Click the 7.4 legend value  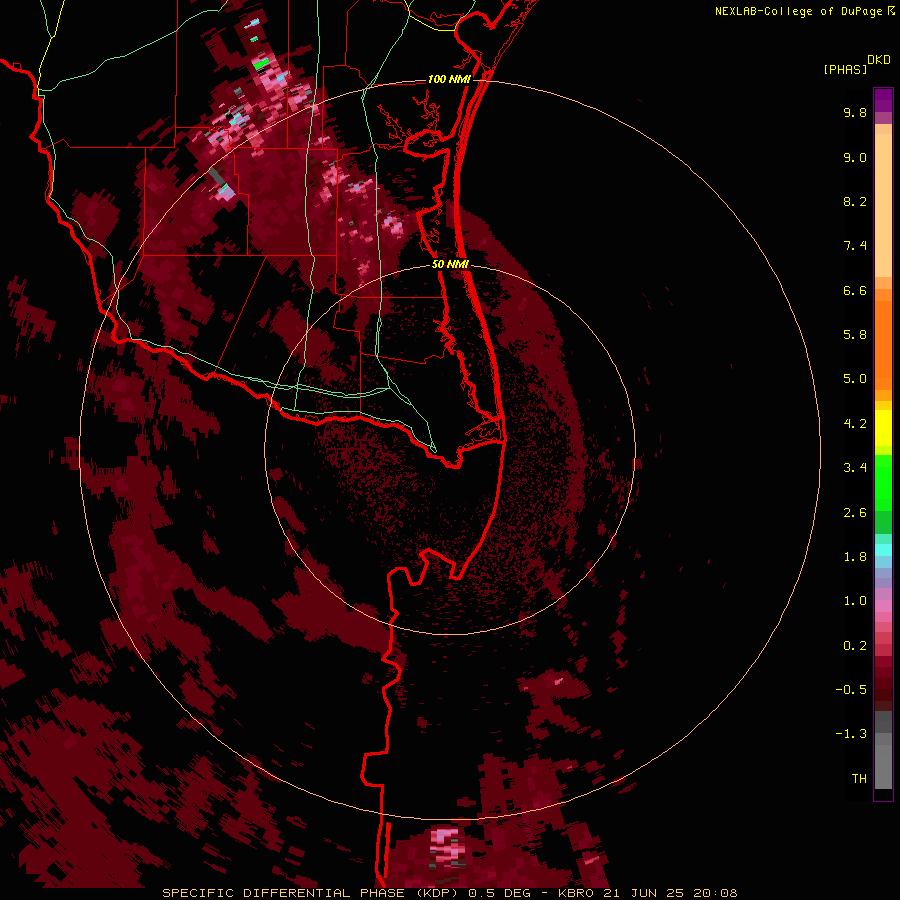(855, 246)
